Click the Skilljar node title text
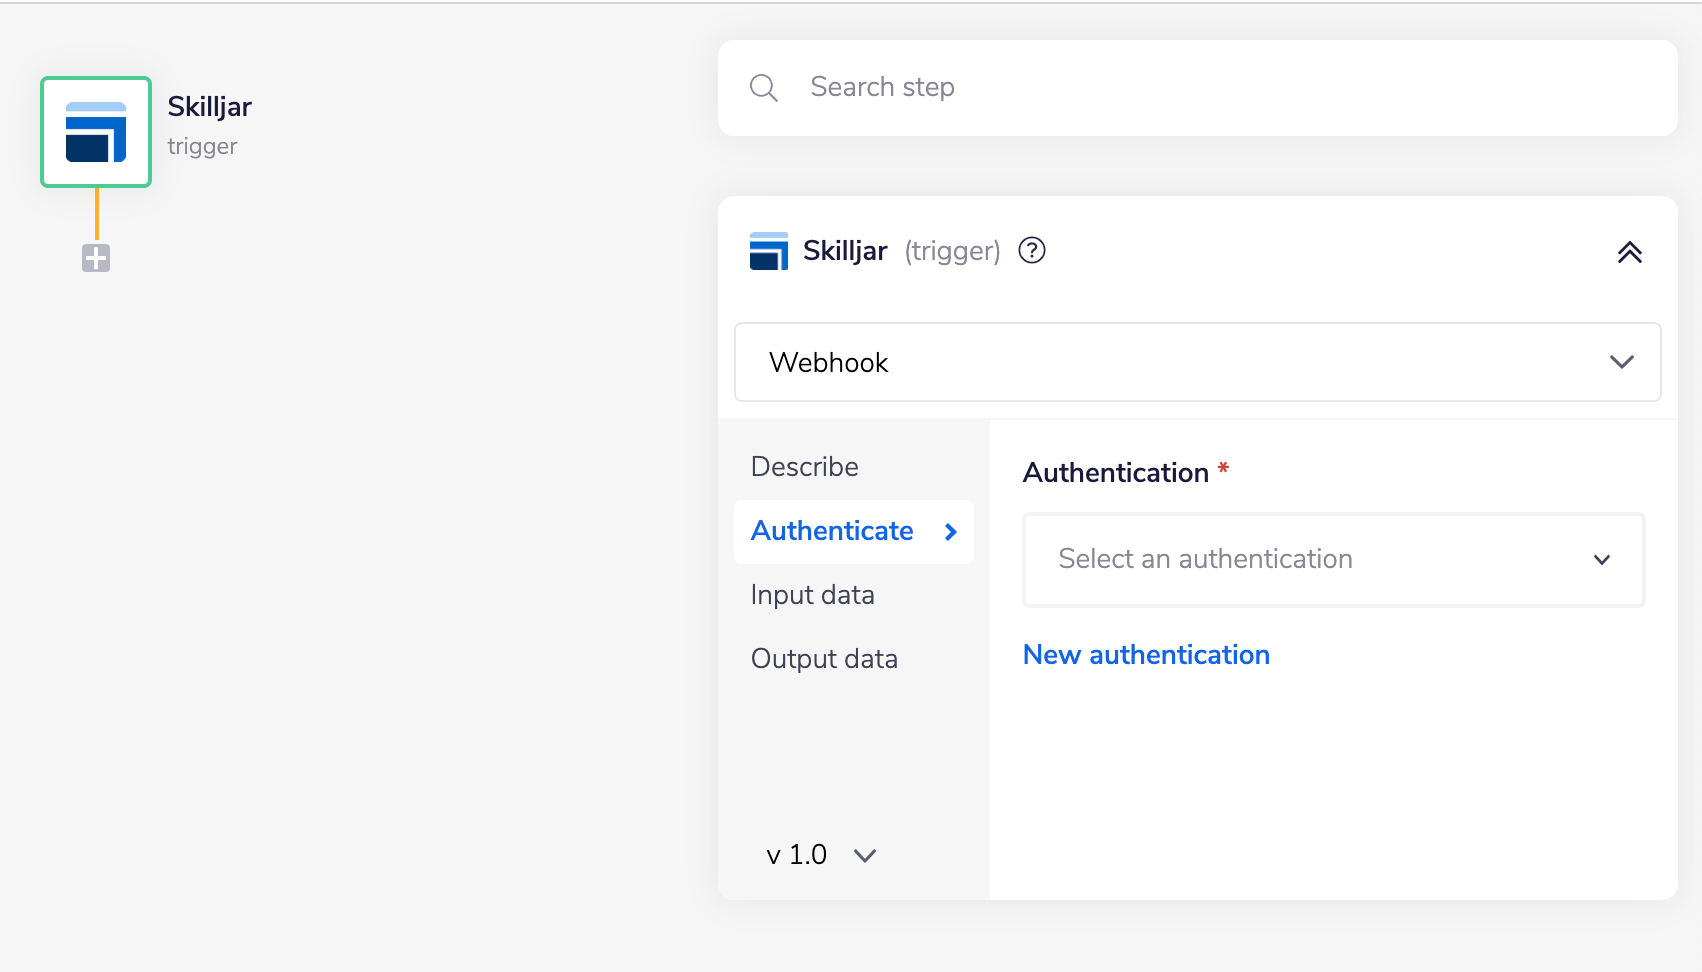Screen dimensions: 1702x972 click(210, 107)
